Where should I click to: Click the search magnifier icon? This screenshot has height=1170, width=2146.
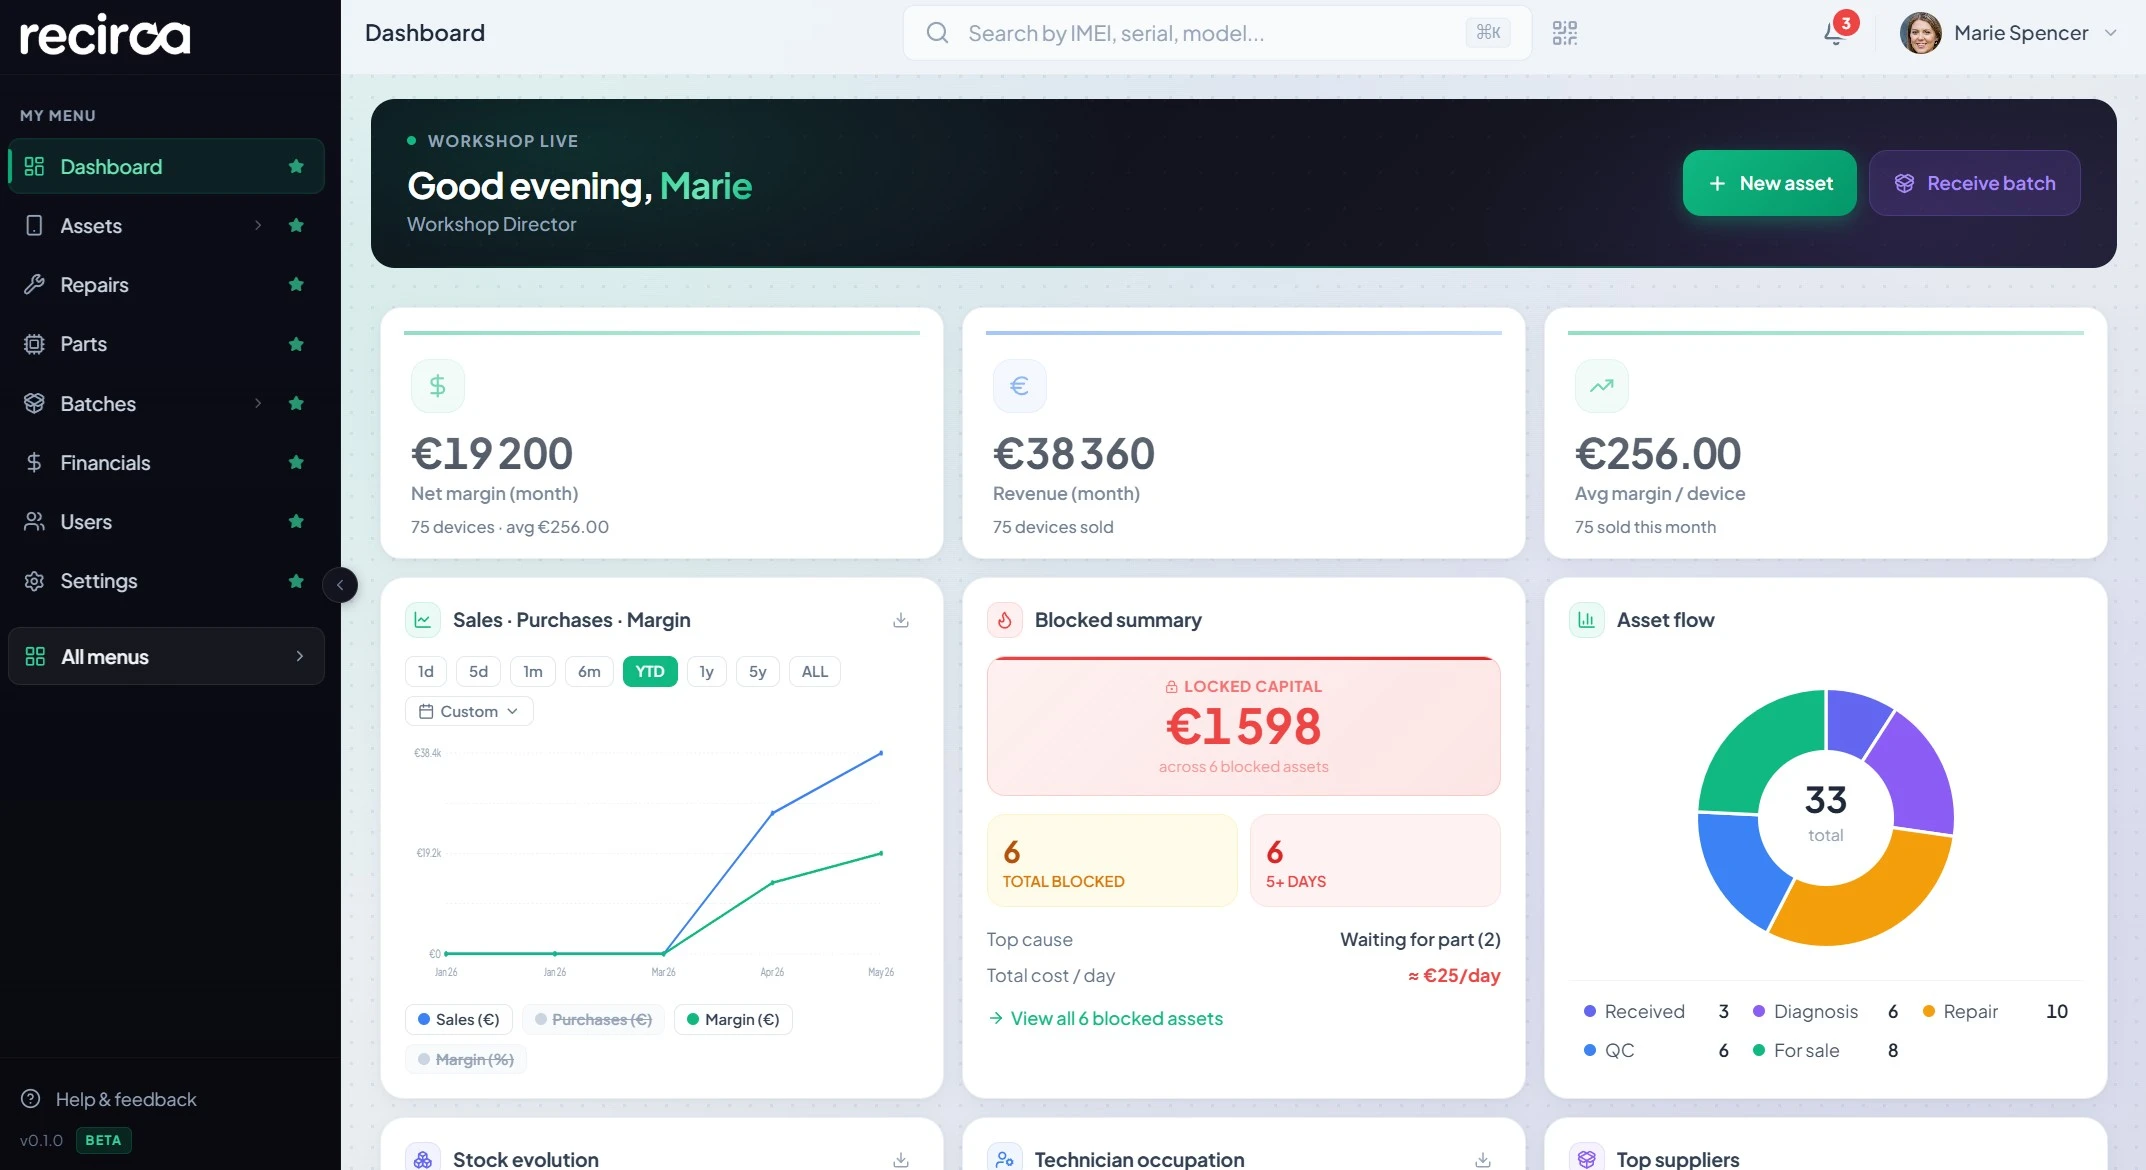pyautogui.click(x=937, y=33)
